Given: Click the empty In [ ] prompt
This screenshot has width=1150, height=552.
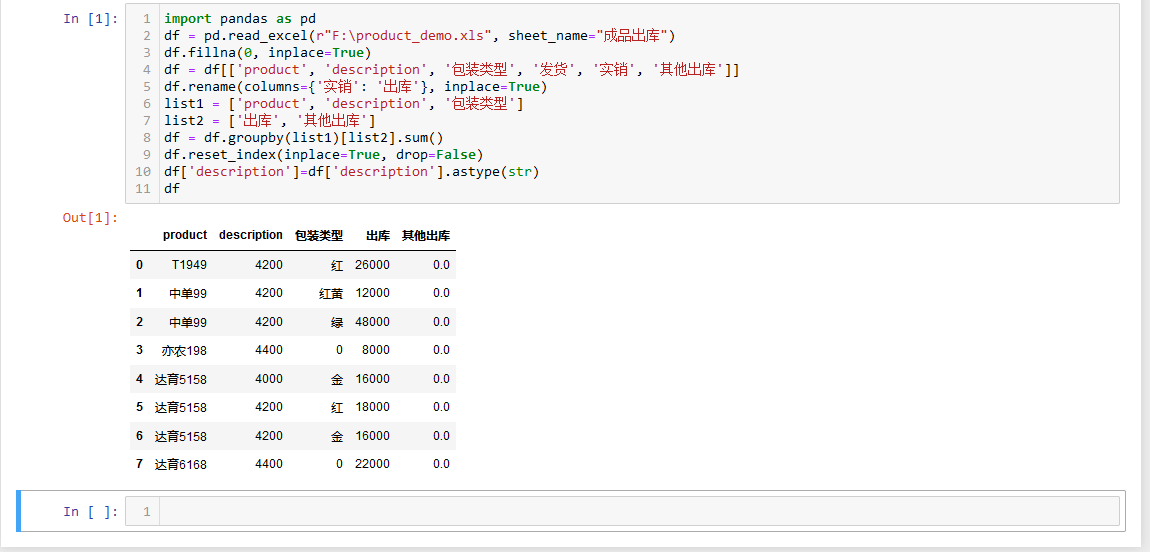Looking at the screenshot, I should click(90, 511).
